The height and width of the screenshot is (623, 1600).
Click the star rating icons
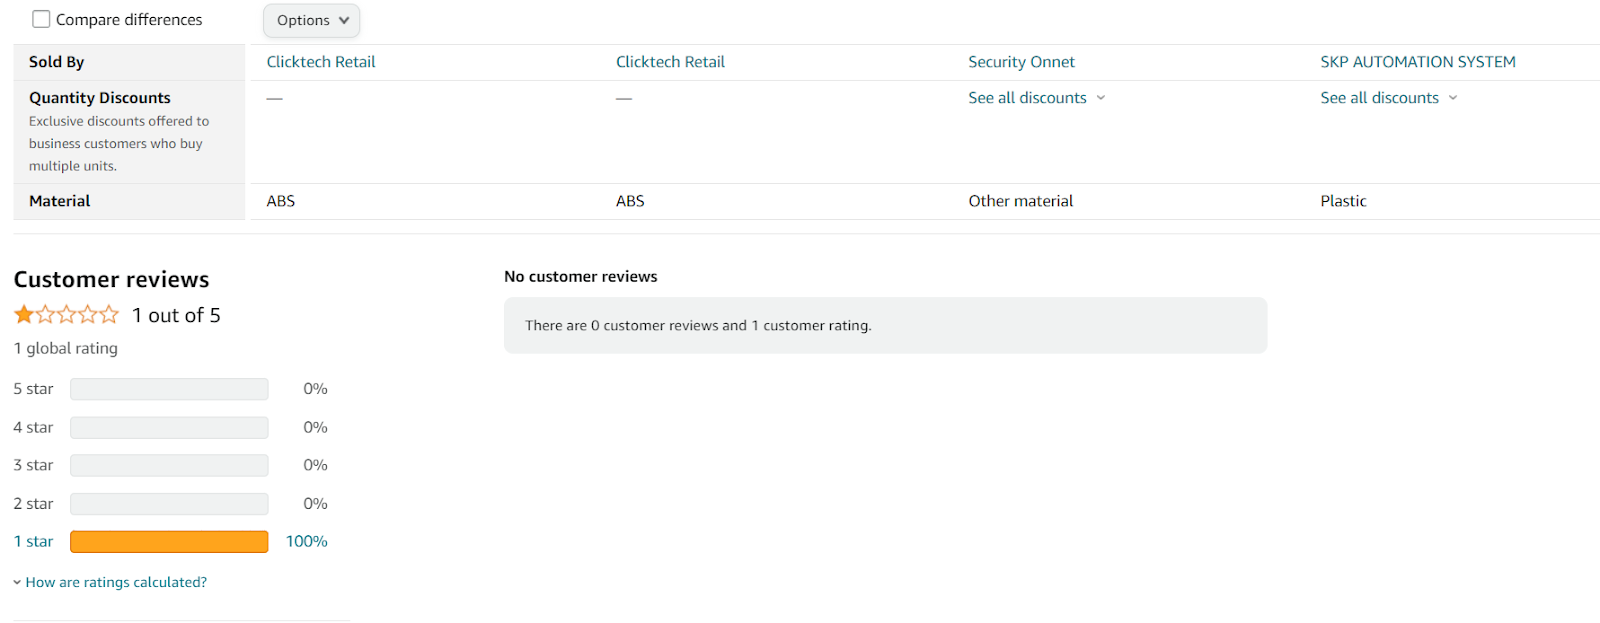(66, 315)
